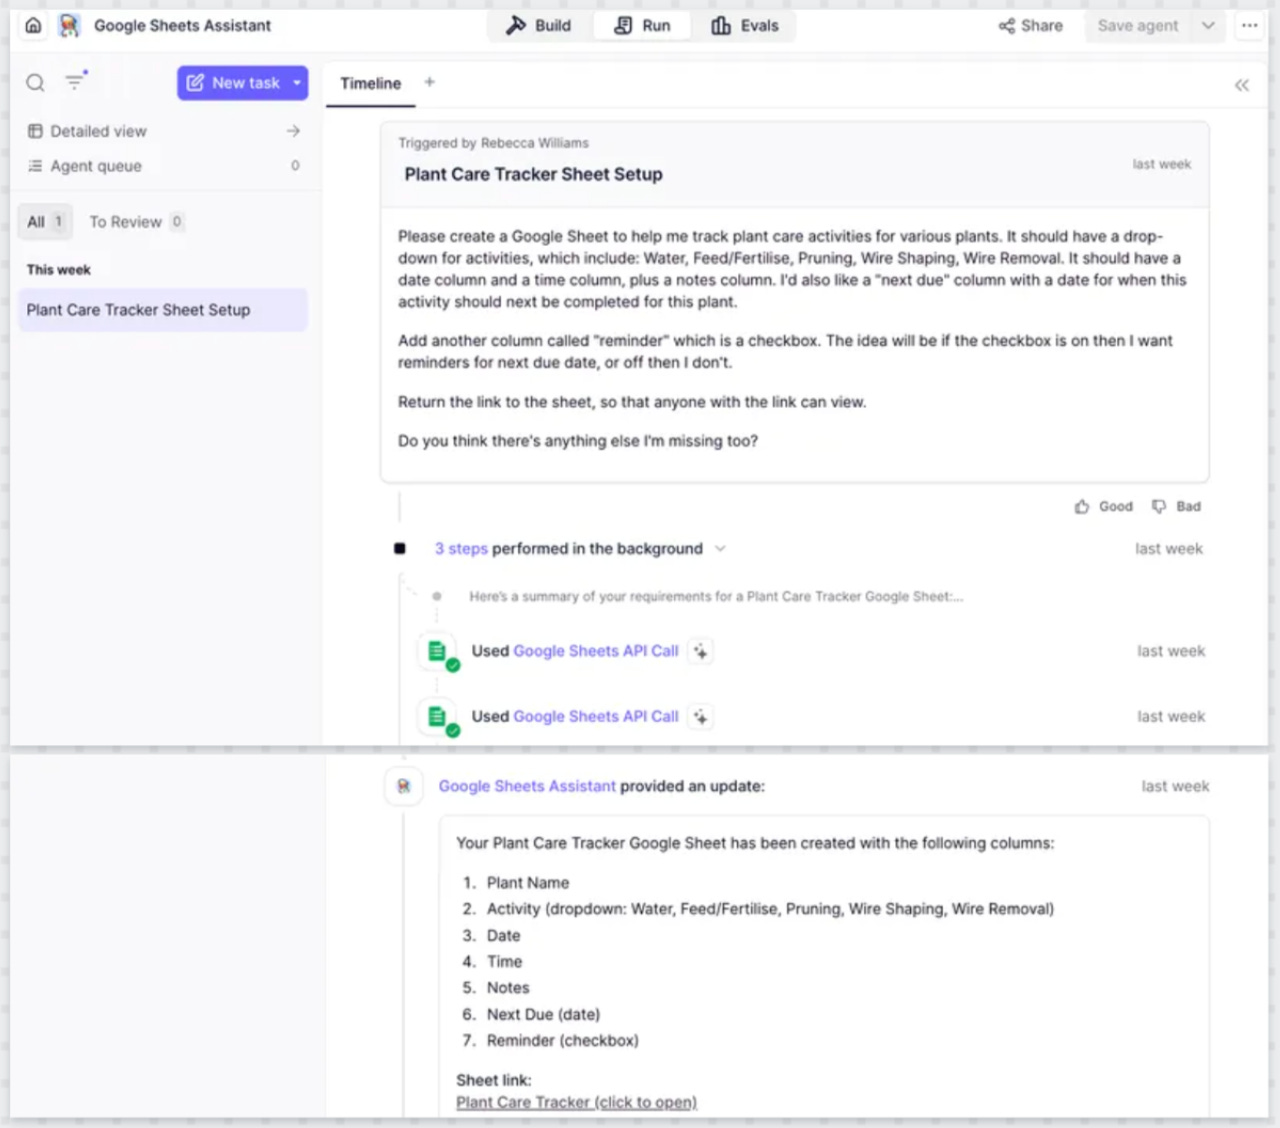Go to the home icon
This screenshot has height=1128, width=1280.
pos(33,26)
